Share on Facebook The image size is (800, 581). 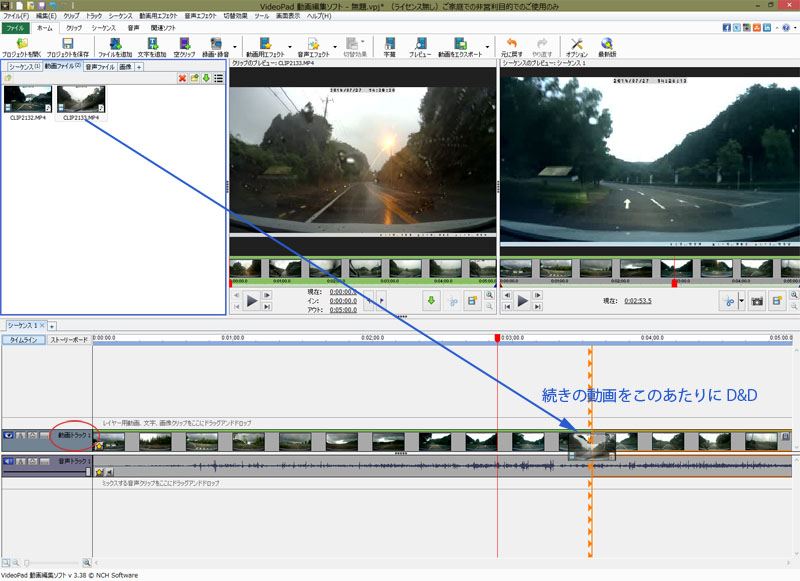[x=727, y=28]
